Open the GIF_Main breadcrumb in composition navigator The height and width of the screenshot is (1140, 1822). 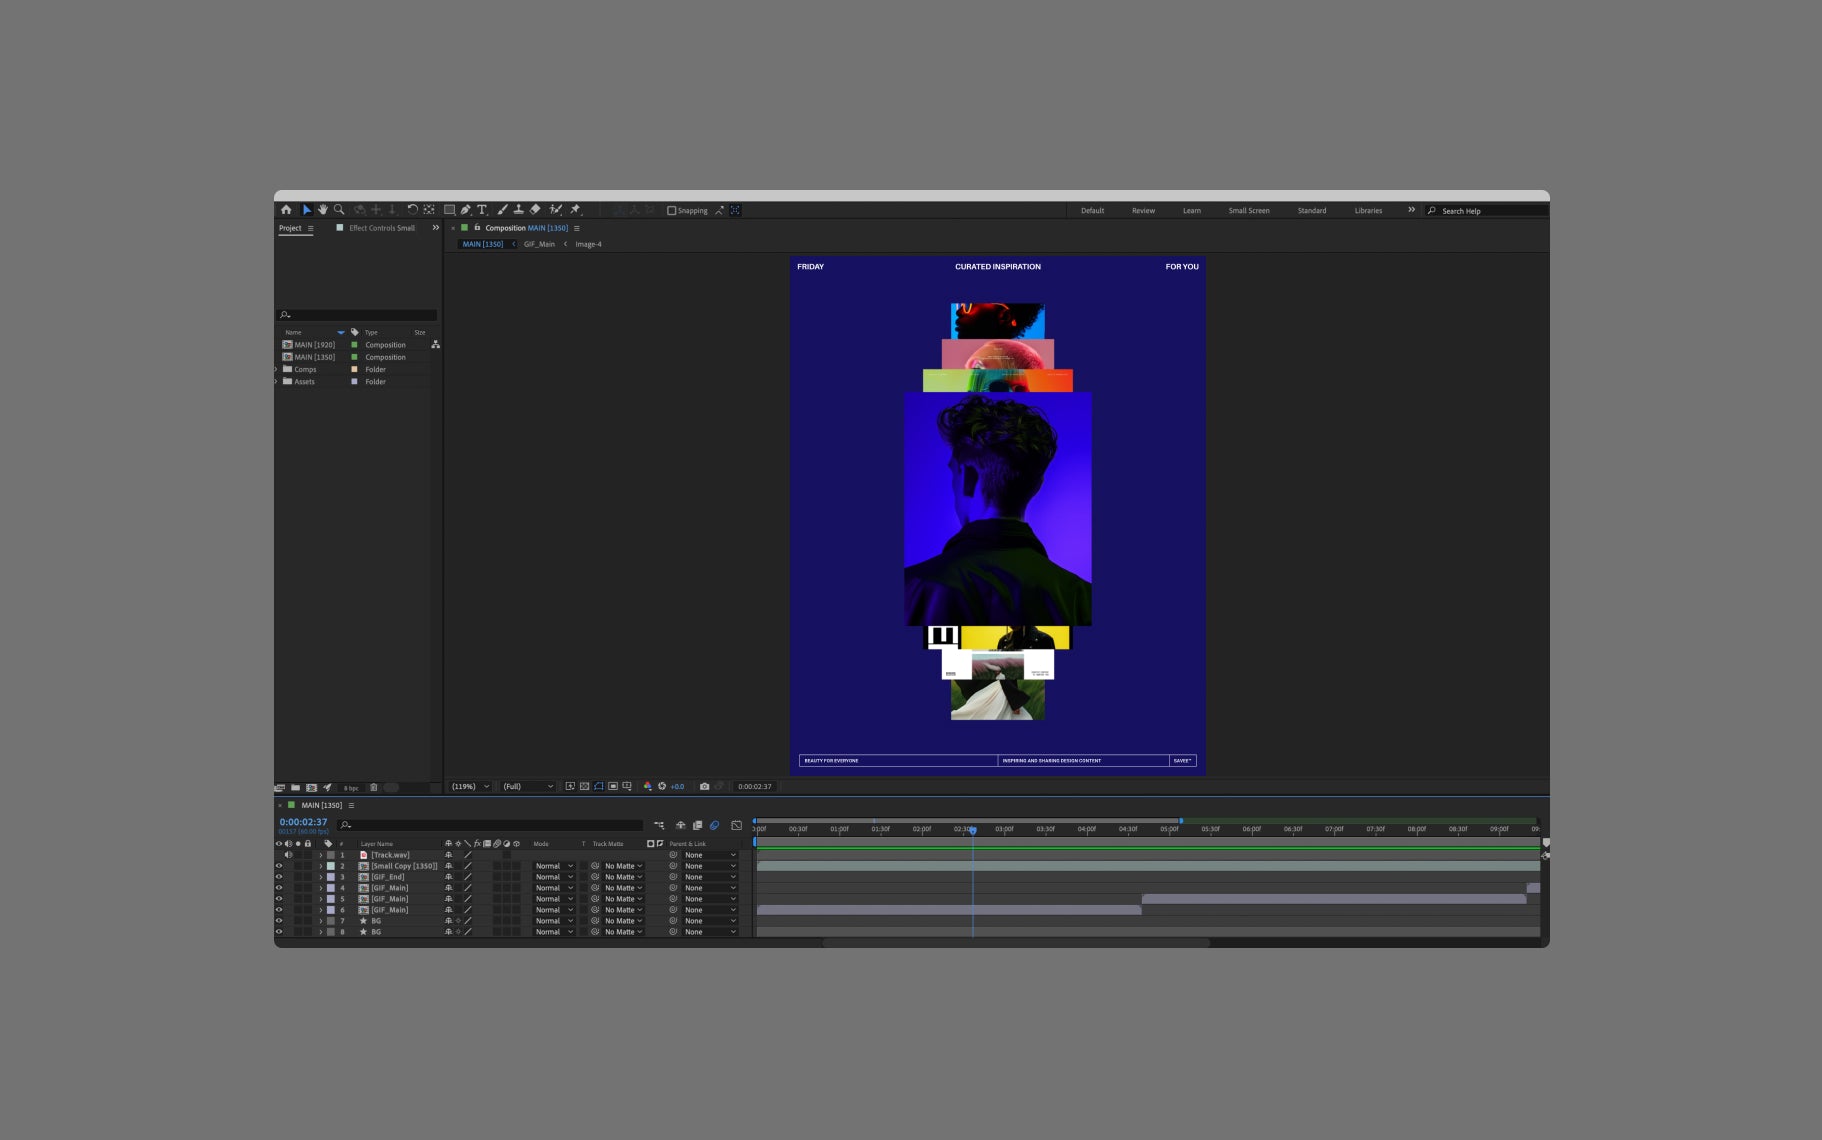[539, 244]
